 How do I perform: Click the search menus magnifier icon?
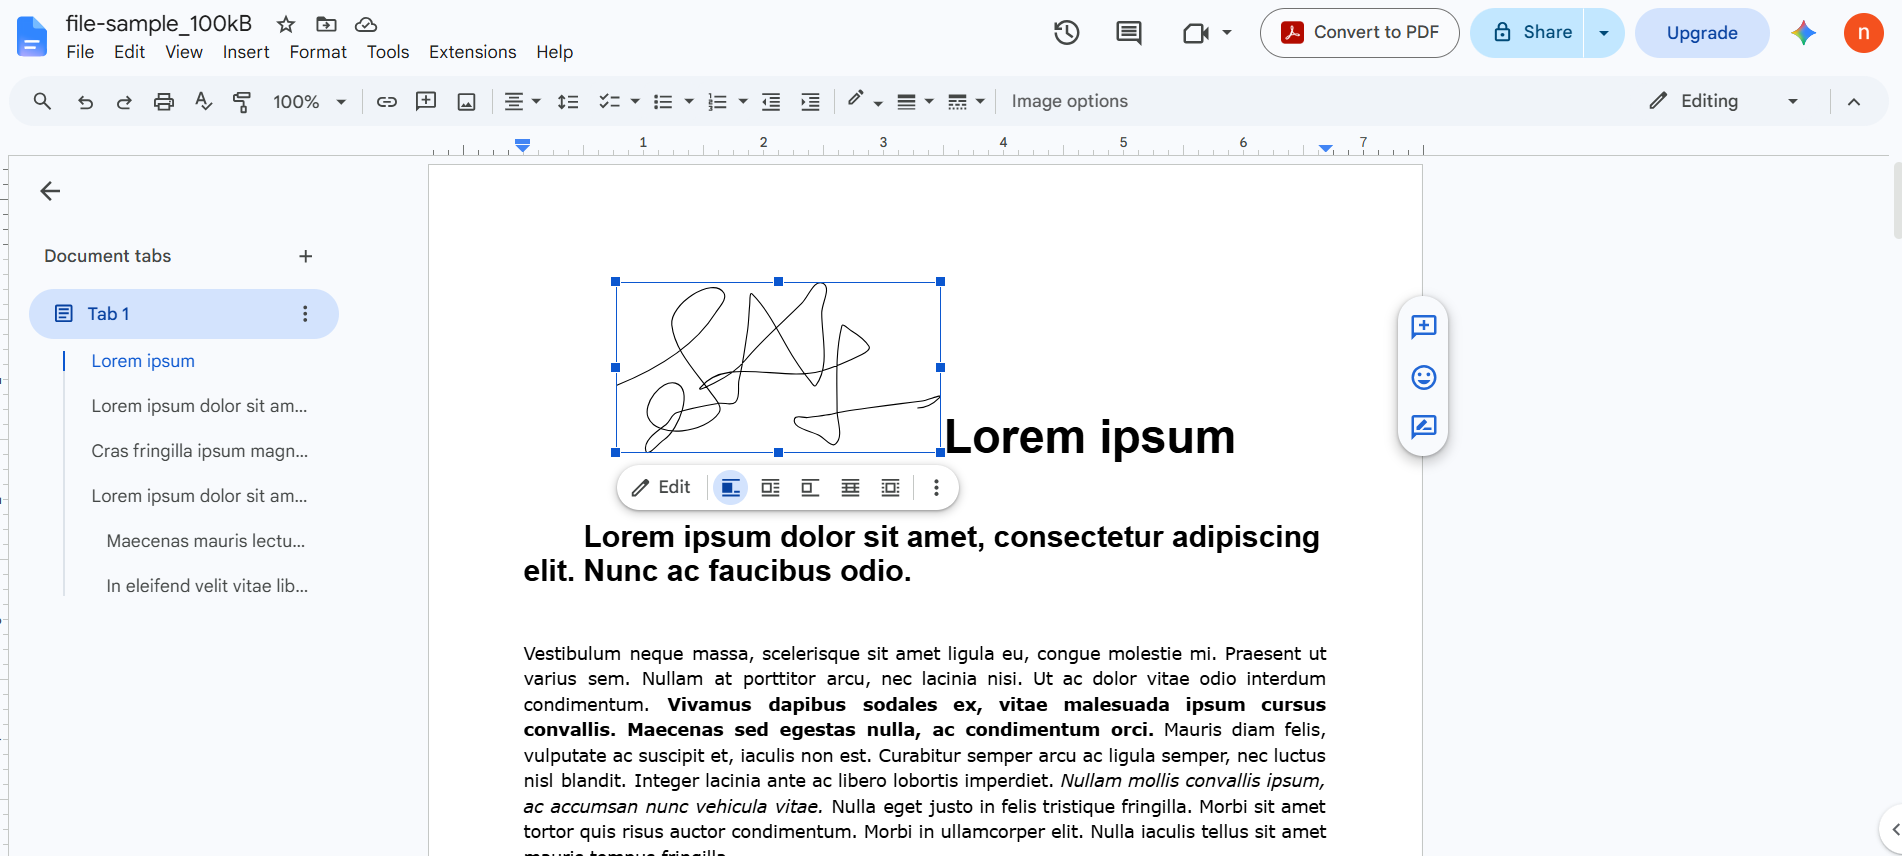(x=42, y=101)
